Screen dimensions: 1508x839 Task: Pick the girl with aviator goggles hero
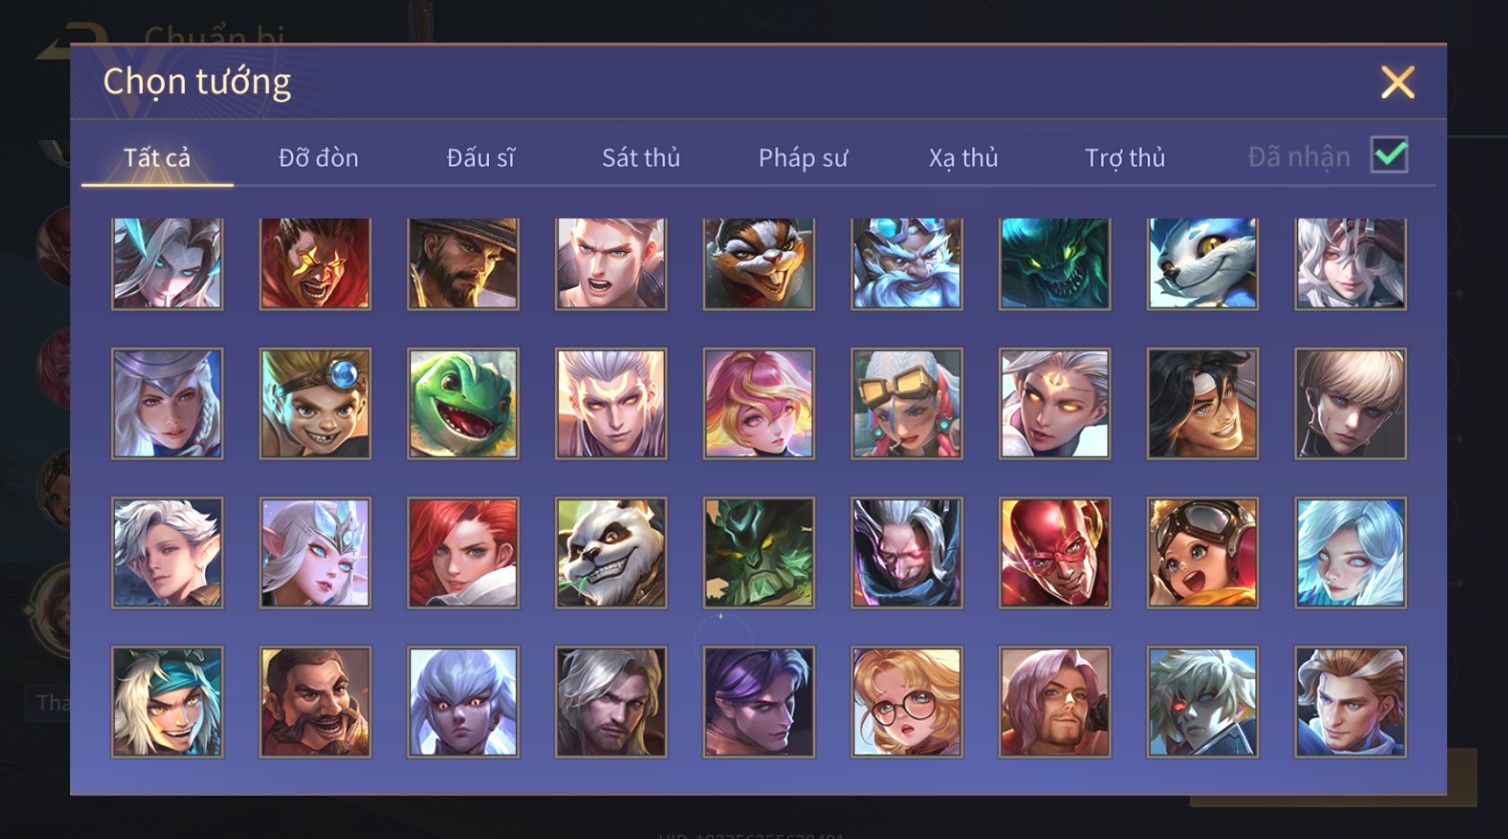[x=1203, y=553]
